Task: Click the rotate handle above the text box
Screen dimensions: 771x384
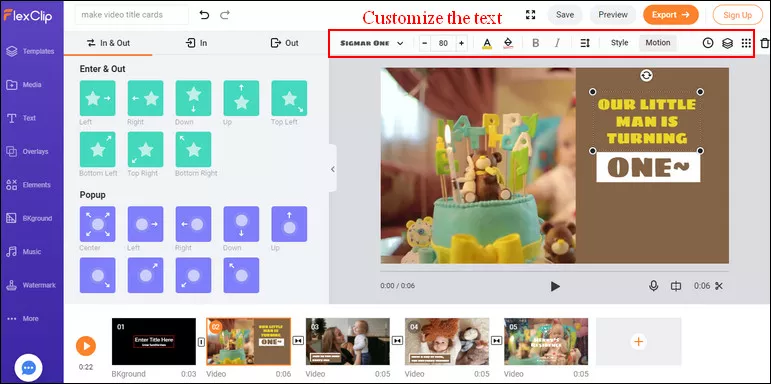Action: [647, 75]
